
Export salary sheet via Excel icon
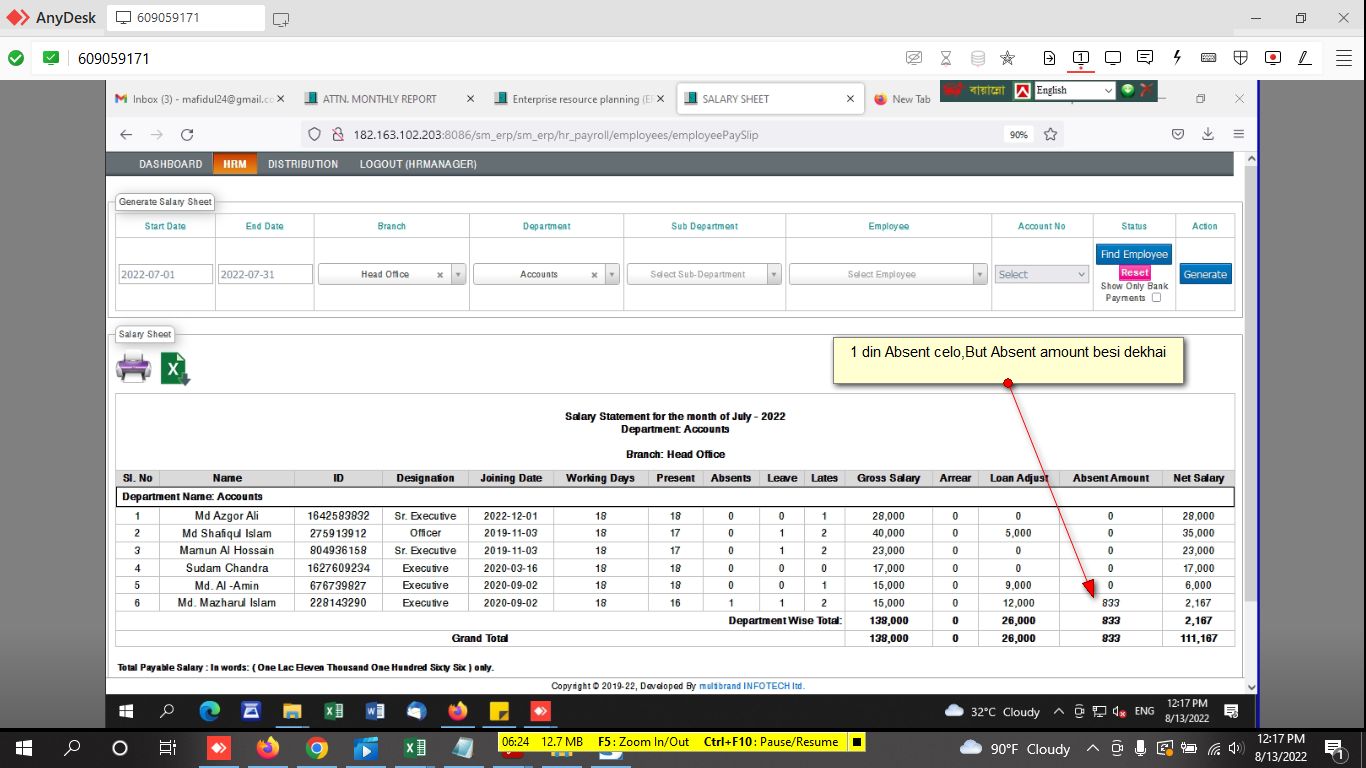pyautogui.click(x=175, y=368)
